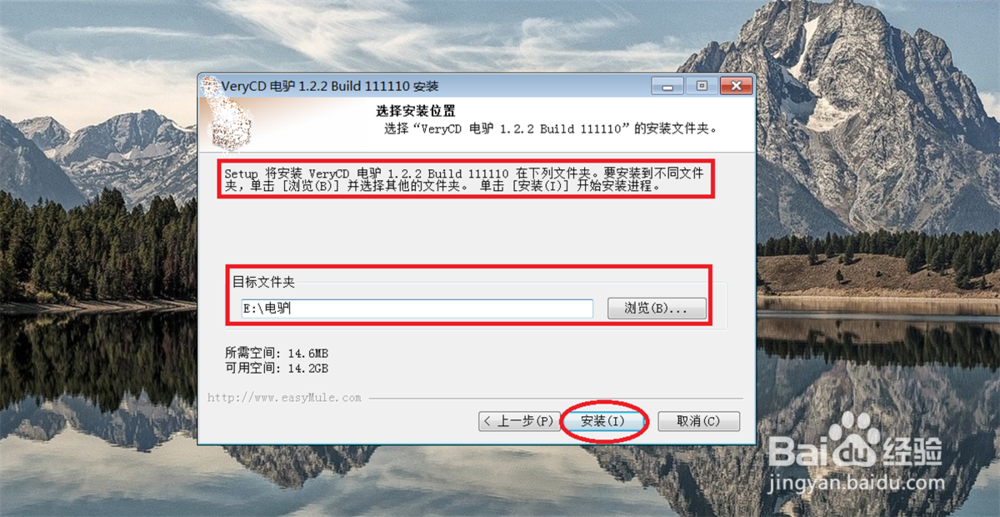Viewport: 1000px width, 517px height.
Task: Close the VeryCD 电驴 installer window
Action: (x=737, y=85)
